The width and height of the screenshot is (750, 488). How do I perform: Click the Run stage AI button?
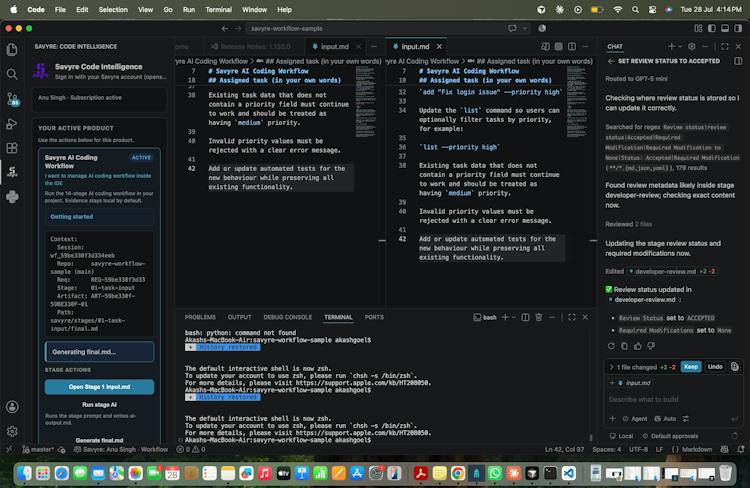(x=99, y=405)
